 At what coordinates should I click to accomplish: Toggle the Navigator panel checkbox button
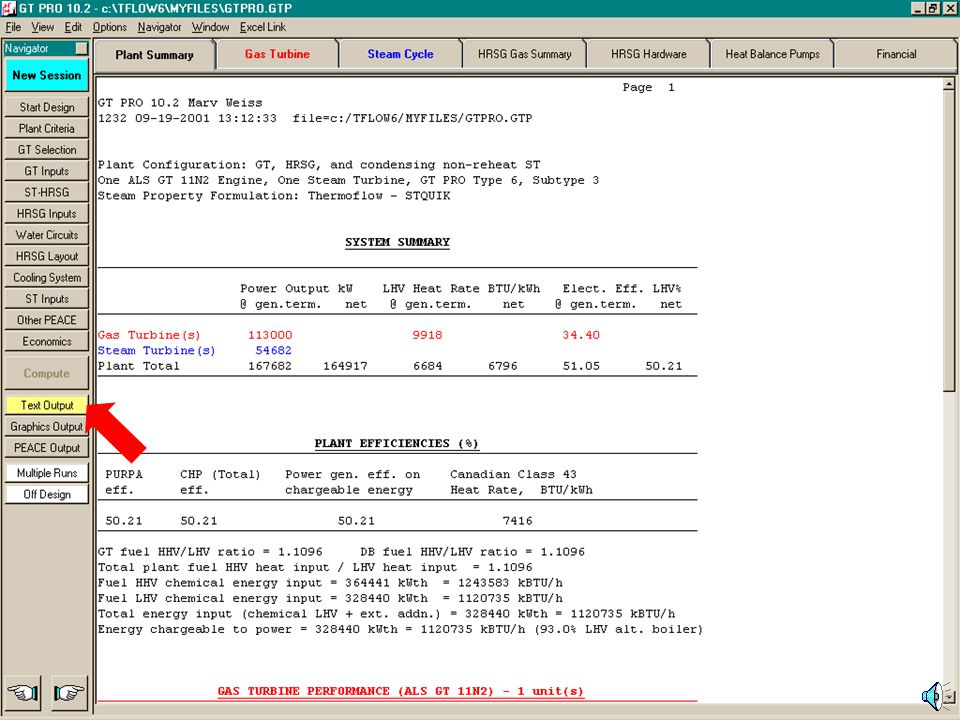coord(81,48)
